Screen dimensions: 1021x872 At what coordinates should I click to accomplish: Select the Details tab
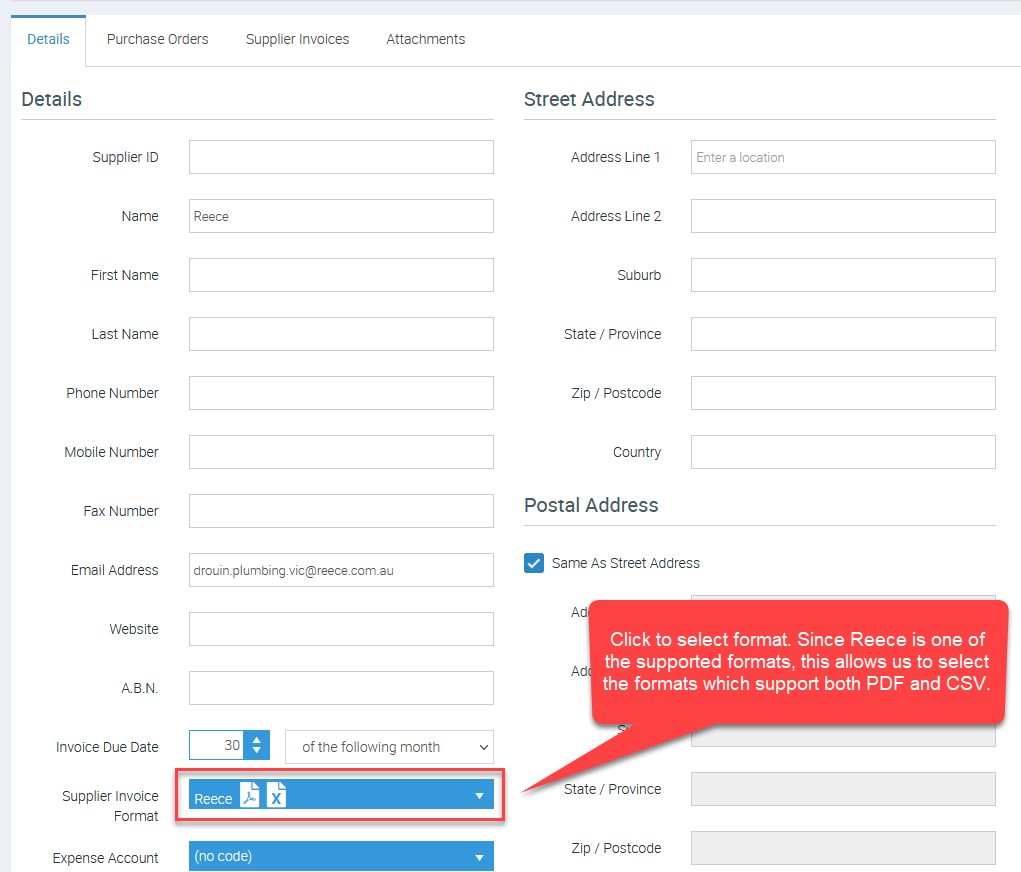(48, 40)
